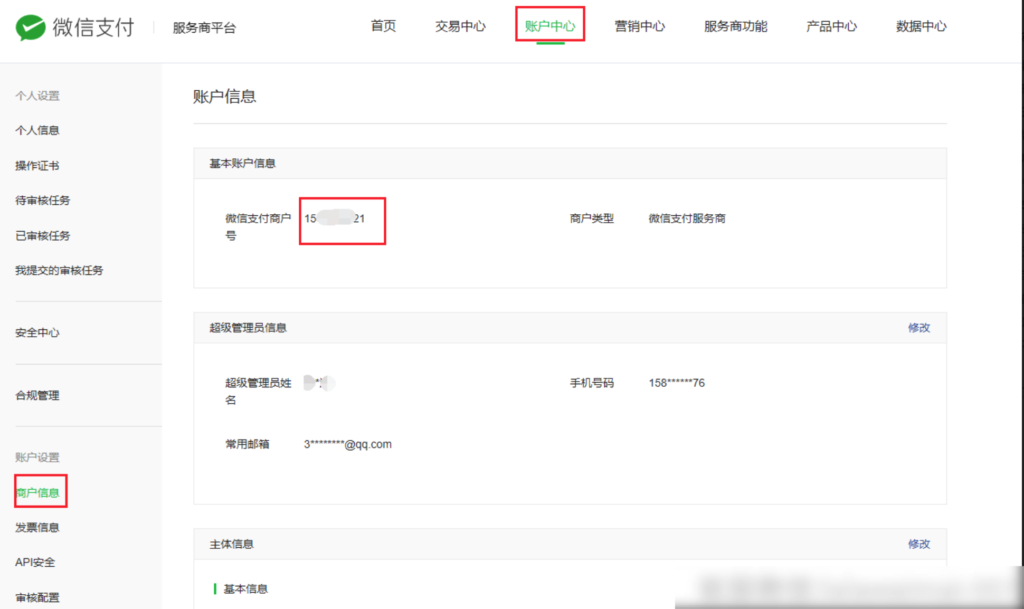Select the 账户中心 tab
Screen dimensions: 1024x609
[x=549, y=27]
